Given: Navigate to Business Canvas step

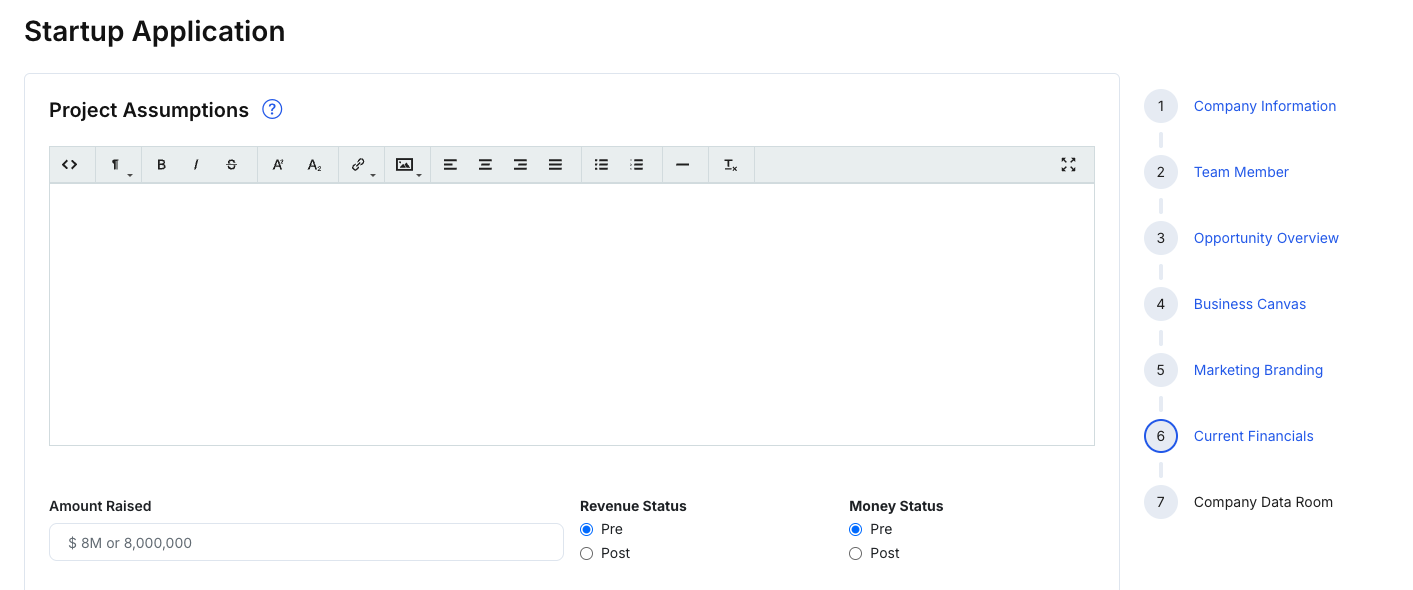Looking at the screenshot, I should (x=1249, y=304).
